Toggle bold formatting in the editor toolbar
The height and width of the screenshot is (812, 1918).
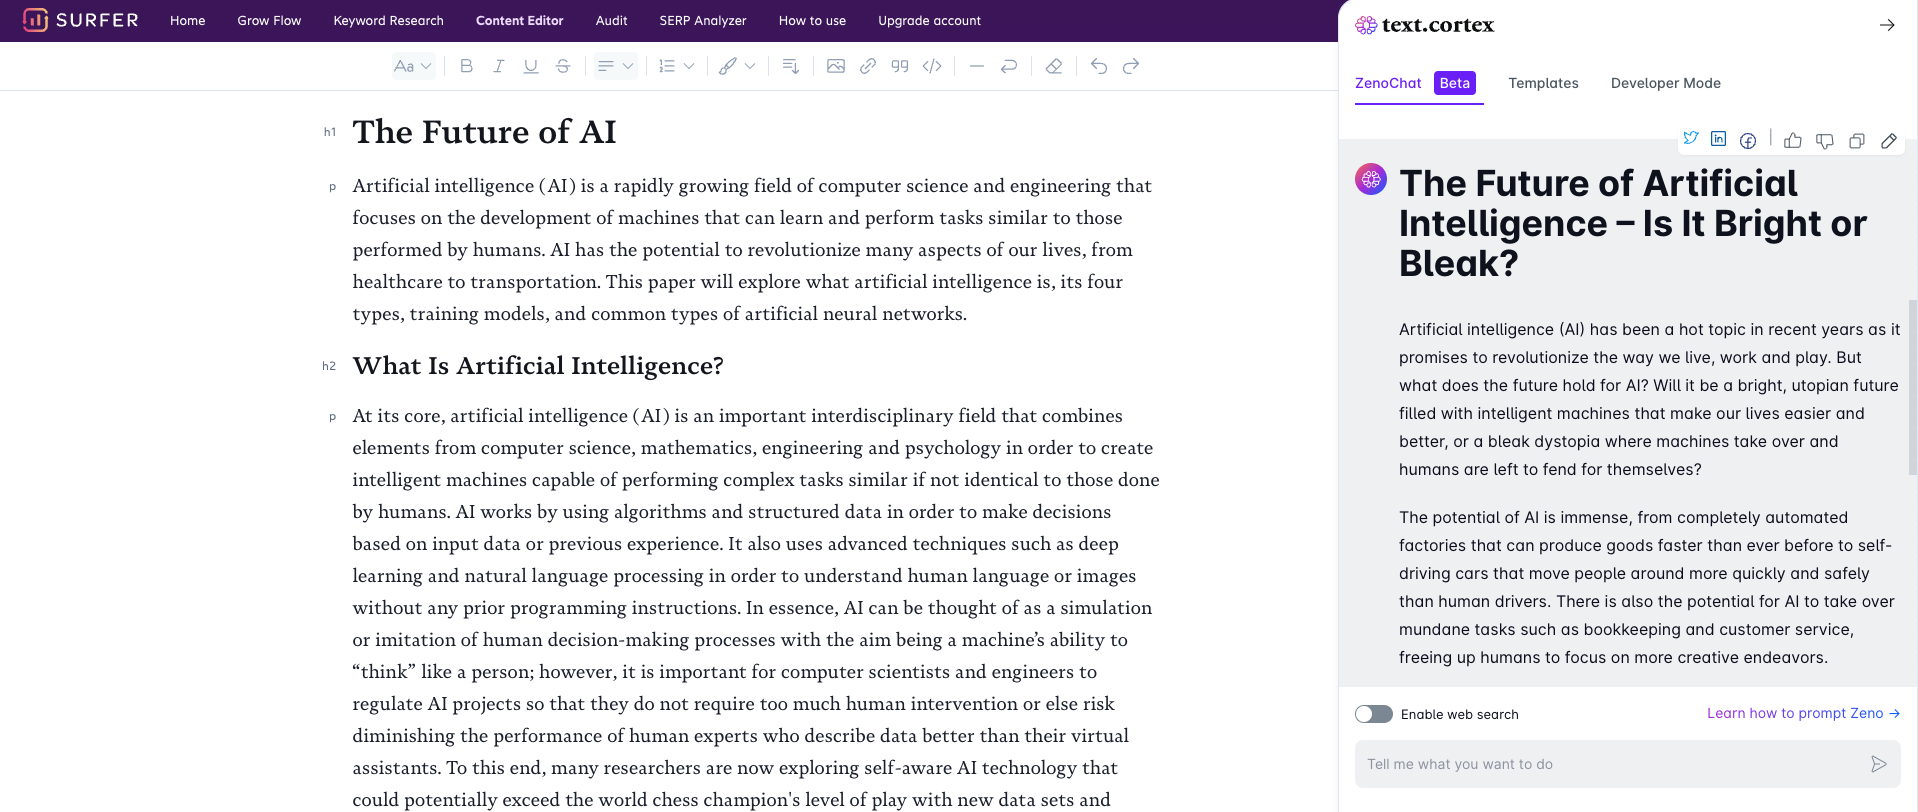[x=466, y=66]
